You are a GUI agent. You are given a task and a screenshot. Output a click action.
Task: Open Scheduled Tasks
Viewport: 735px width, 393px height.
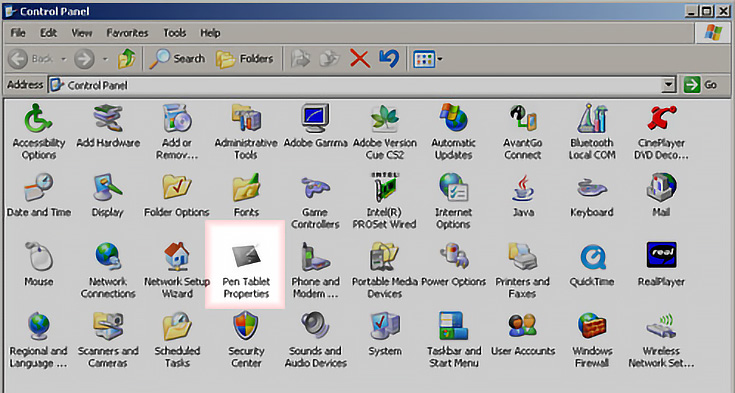pos(177,340)
